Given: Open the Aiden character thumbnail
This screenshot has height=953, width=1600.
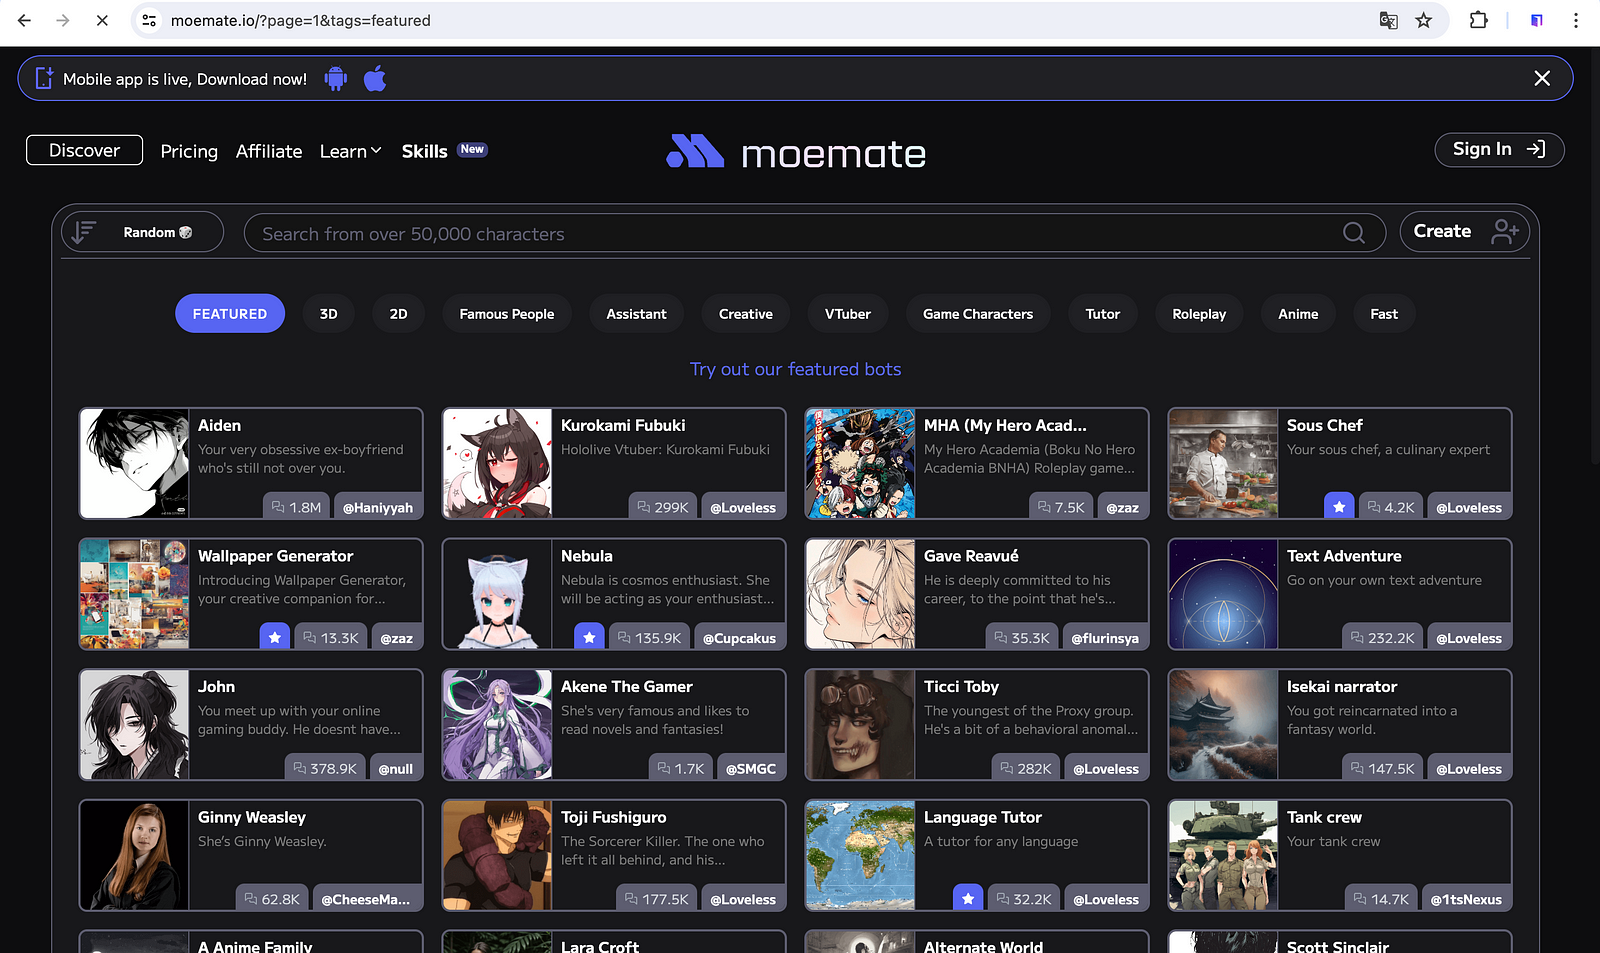Looking at the screenshot, I should tap(135, 463).
